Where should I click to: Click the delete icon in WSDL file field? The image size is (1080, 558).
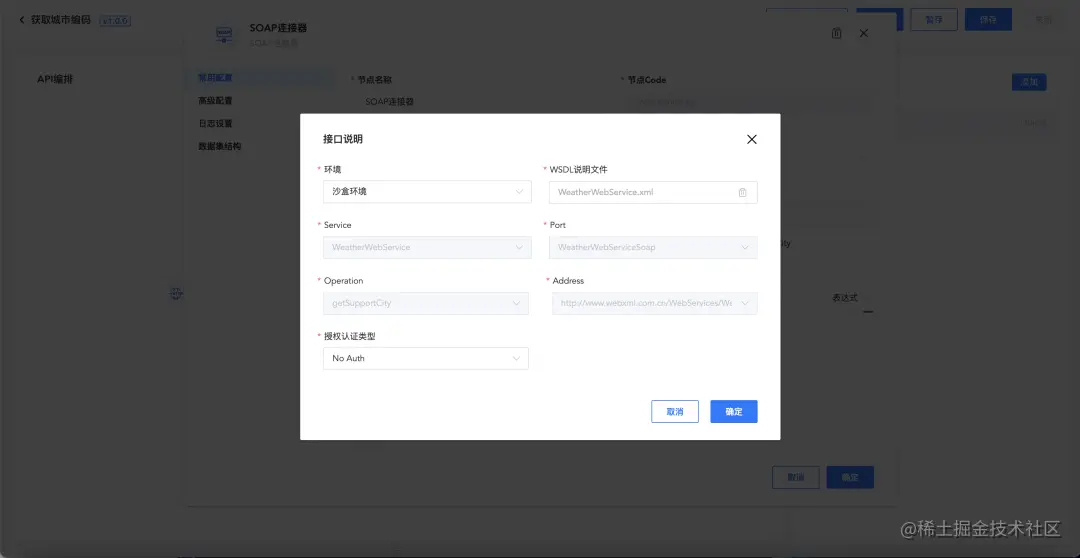coord(742,193)
